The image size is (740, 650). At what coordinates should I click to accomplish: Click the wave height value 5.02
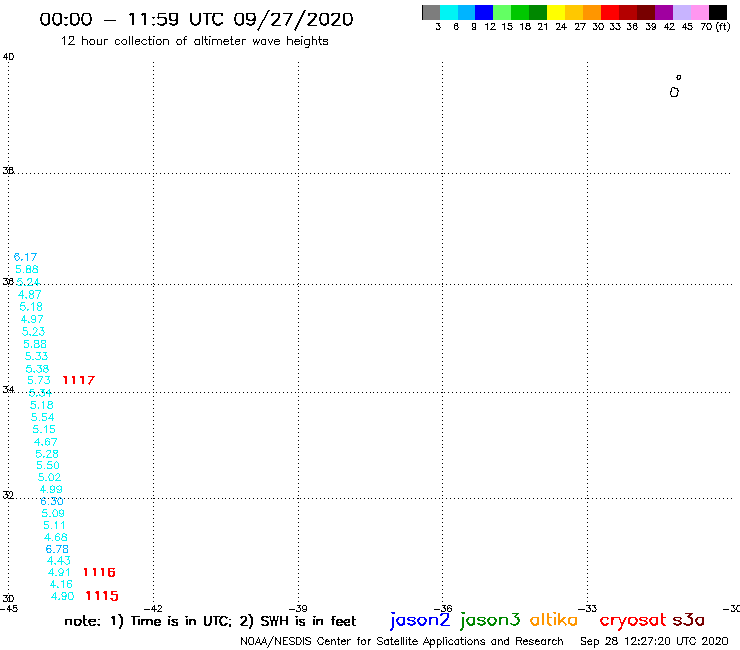[50, 477]
